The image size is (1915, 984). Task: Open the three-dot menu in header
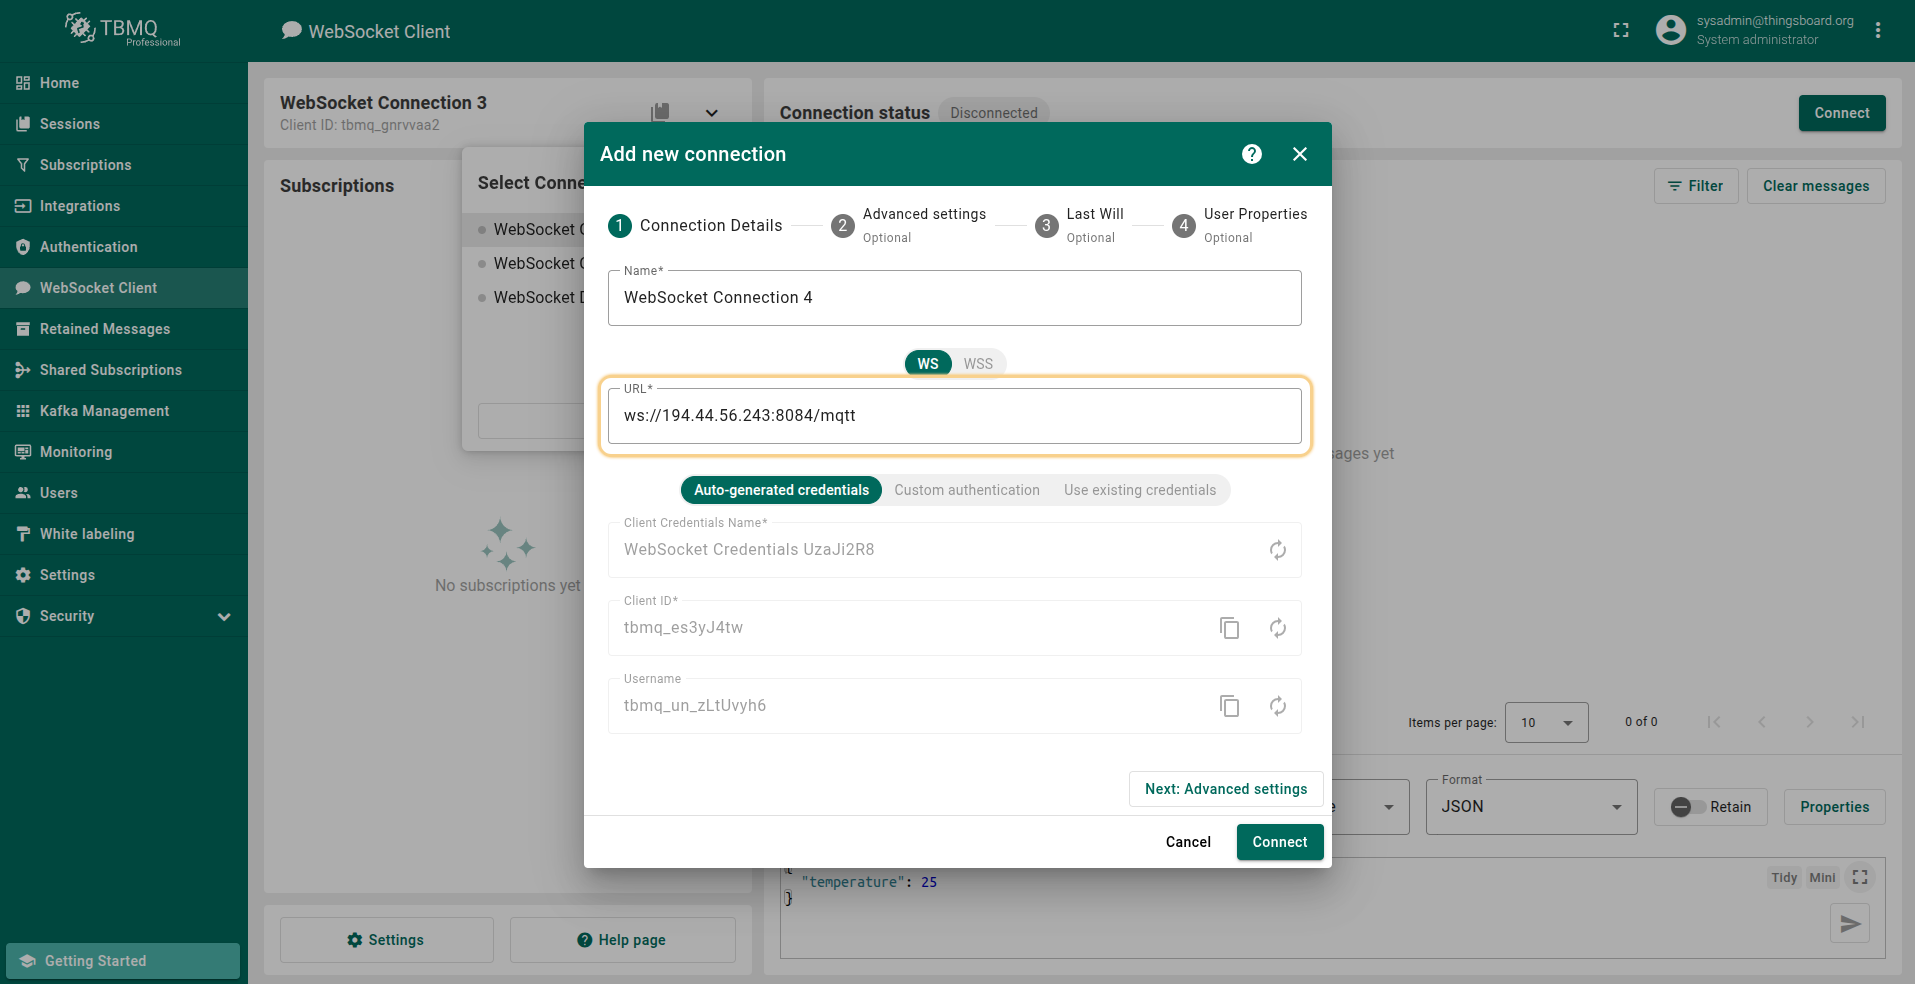[1877, 31]
